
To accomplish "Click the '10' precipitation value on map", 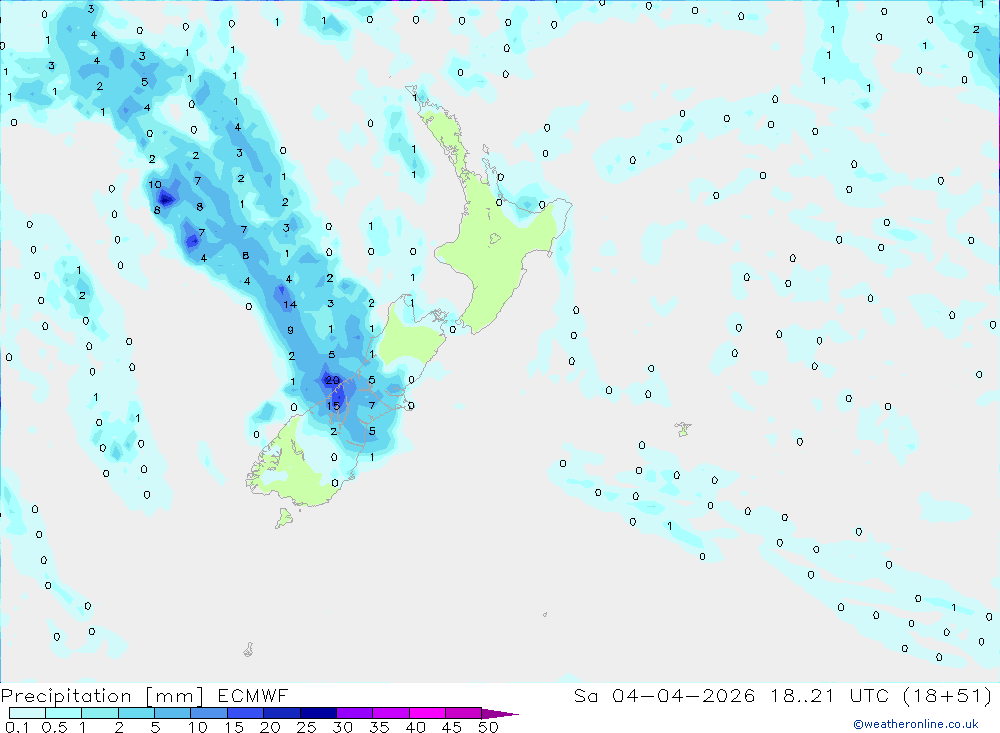I will 155,184.
